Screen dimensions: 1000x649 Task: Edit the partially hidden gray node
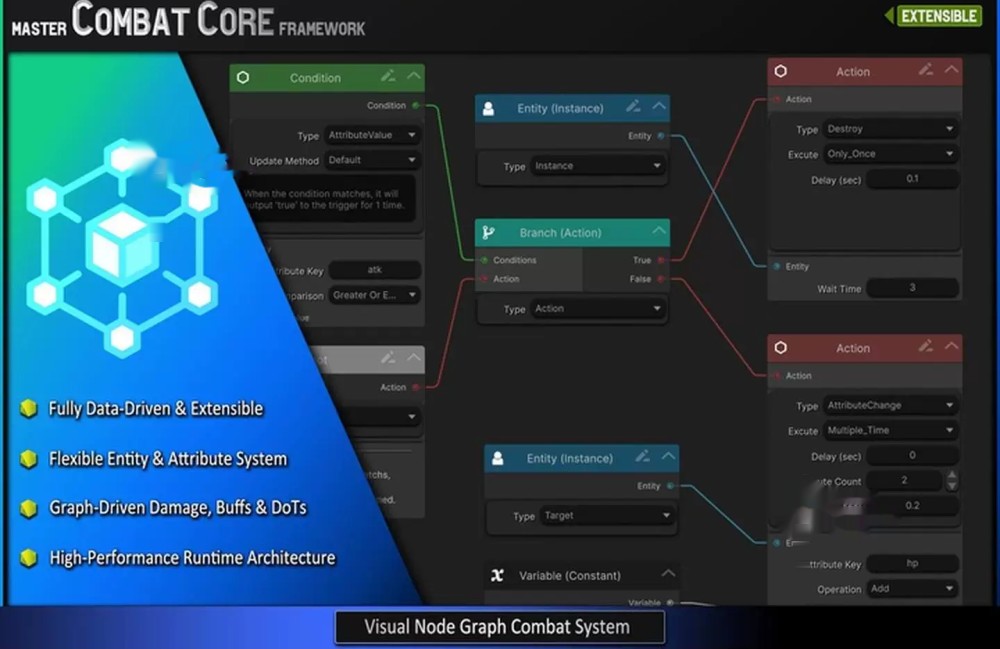(x=388, y=358)
